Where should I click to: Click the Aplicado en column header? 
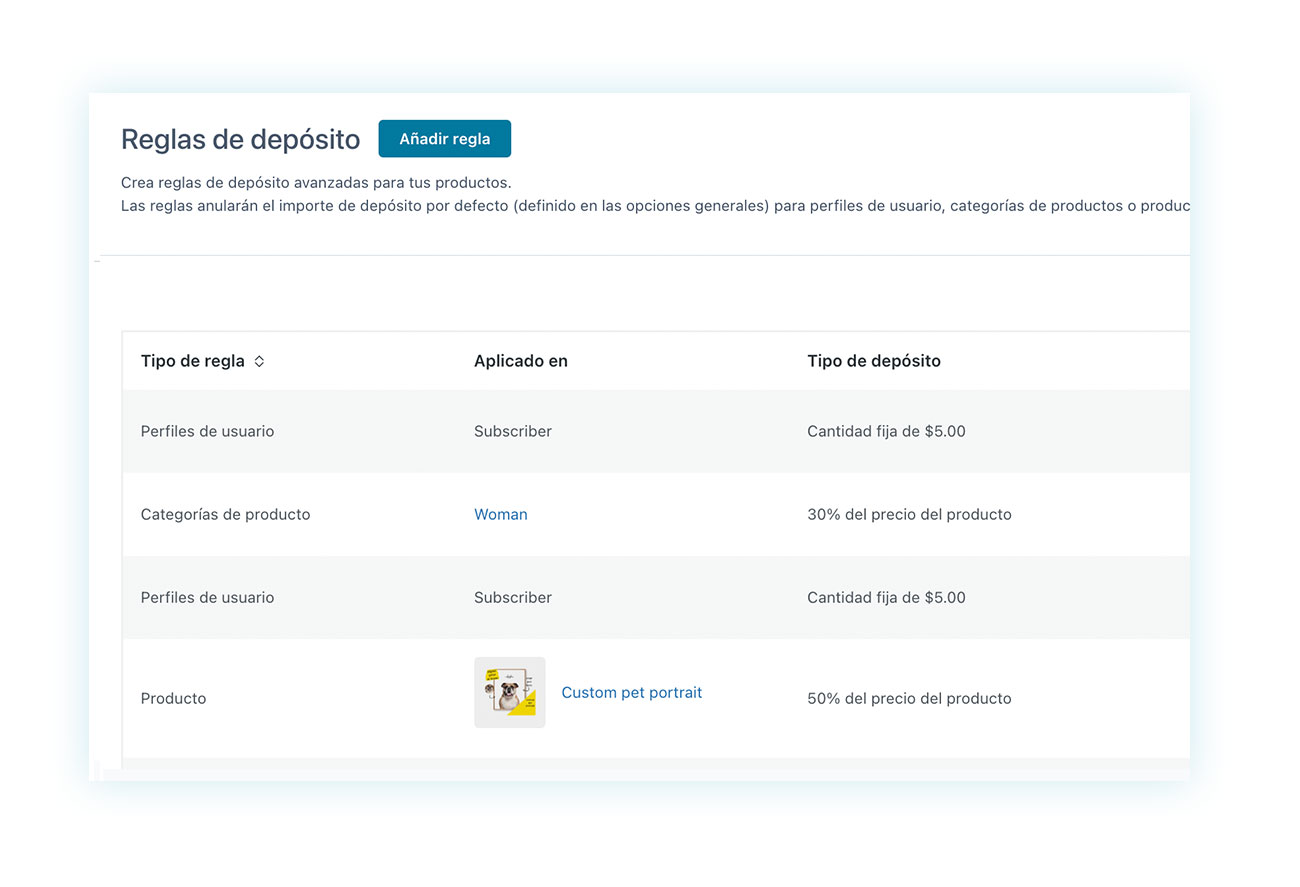coord(521,361)
